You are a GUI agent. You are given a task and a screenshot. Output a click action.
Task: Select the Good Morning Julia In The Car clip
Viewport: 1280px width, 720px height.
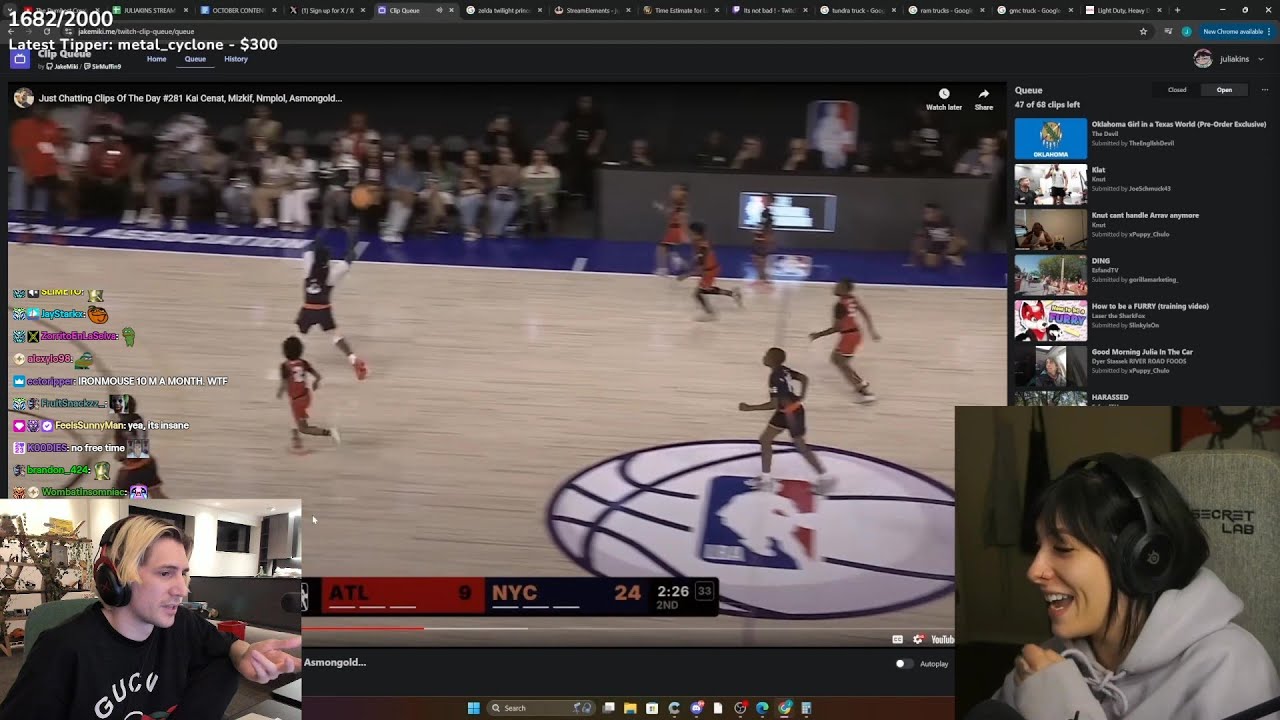pyautogui.click(x=1141, y=366)
